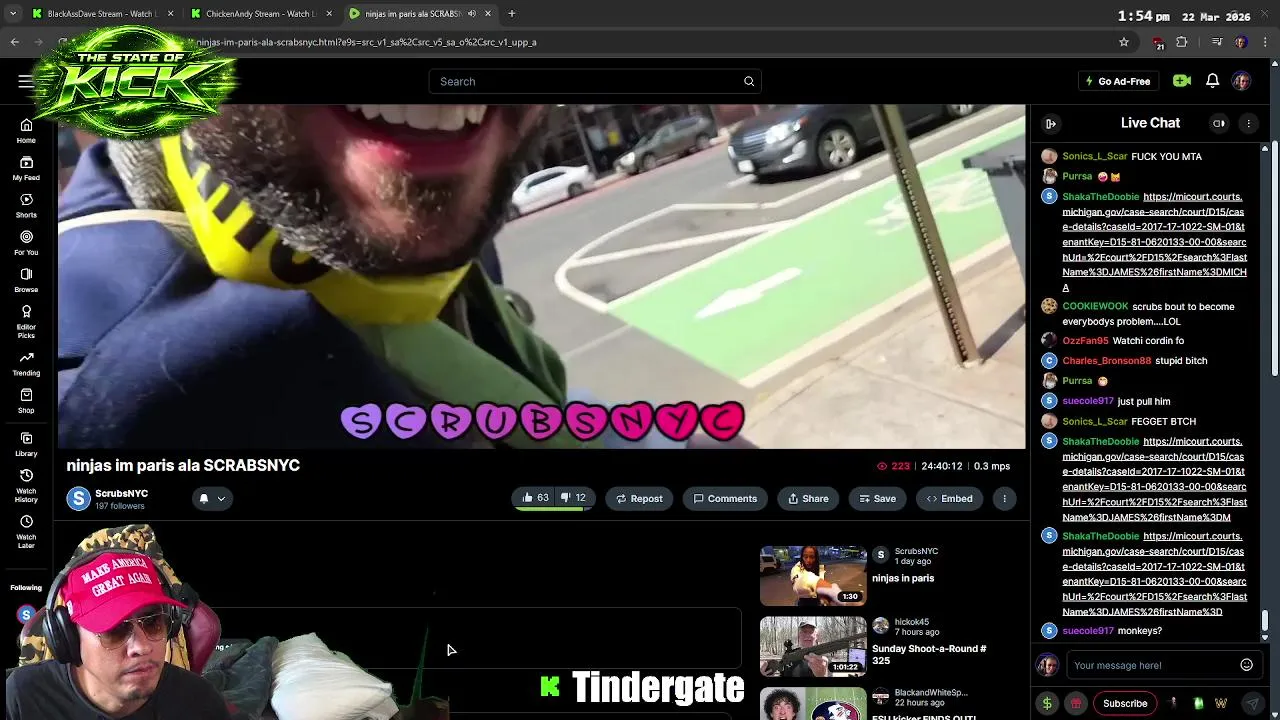
Task: Open Shop in sidebar
Action: 26,400
